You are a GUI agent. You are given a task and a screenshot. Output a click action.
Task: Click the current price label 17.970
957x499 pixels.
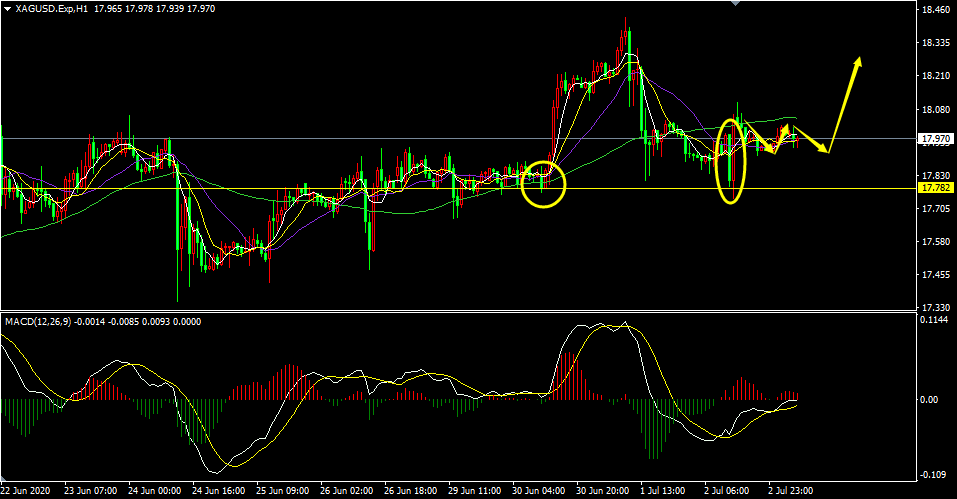(x=936, y=139)
